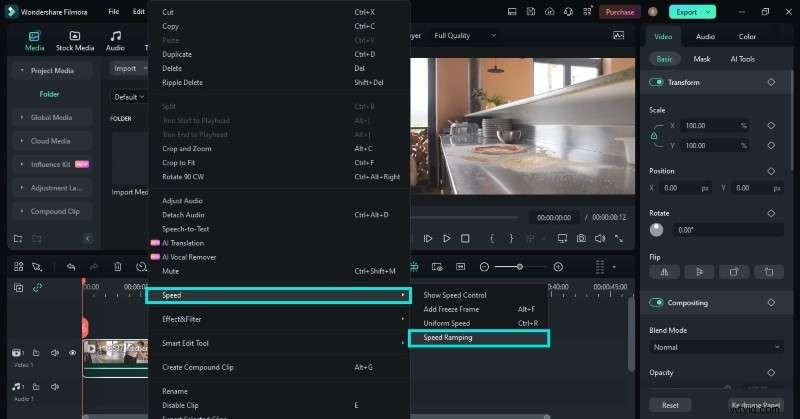
Task: Click the Scale X value field
Action: click(715, 126)
